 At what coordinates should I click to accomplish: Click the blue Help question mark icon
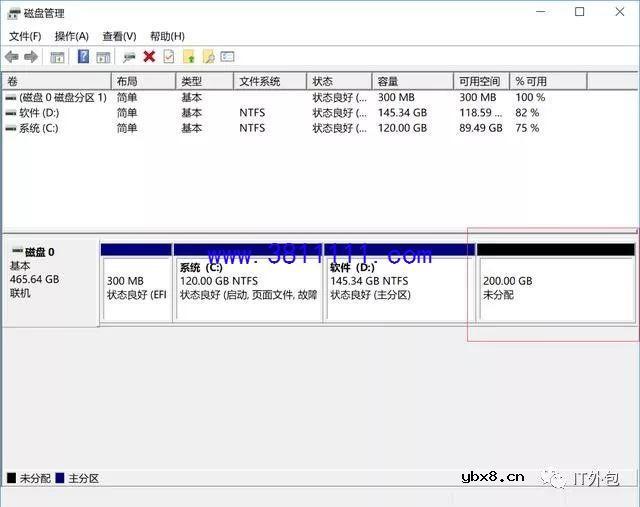click(83, 57)
